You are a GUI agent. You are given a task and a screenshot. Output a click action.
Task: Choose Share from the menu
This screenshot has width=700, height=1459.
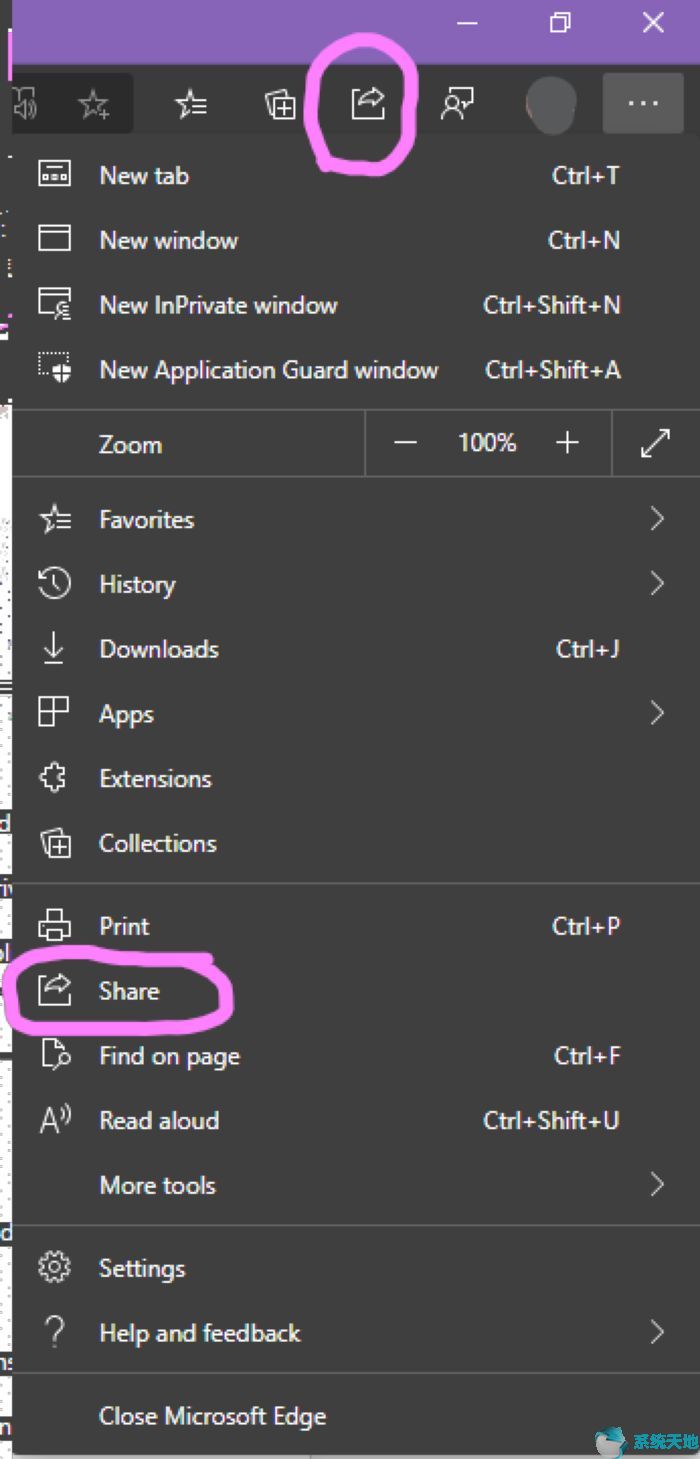(355, 991)
